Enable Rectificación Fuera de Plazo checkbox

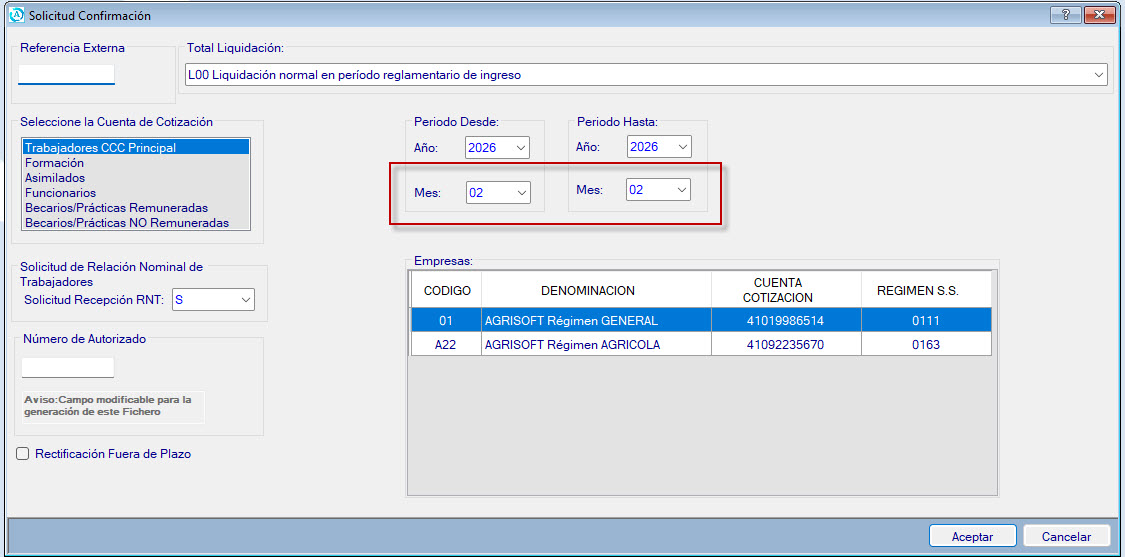[x=23, y=454]
